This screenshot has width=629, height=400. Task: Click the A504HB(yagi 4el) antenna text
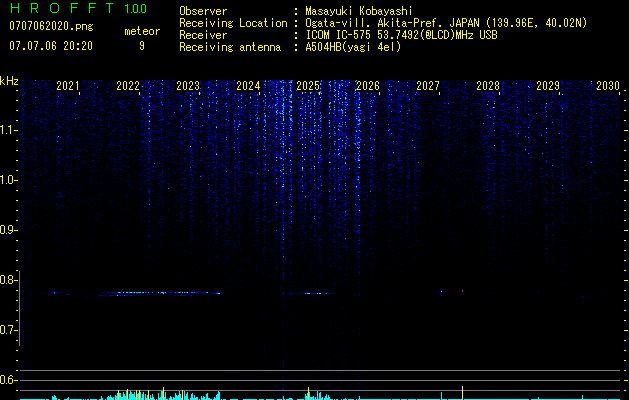tap(353, 47)
